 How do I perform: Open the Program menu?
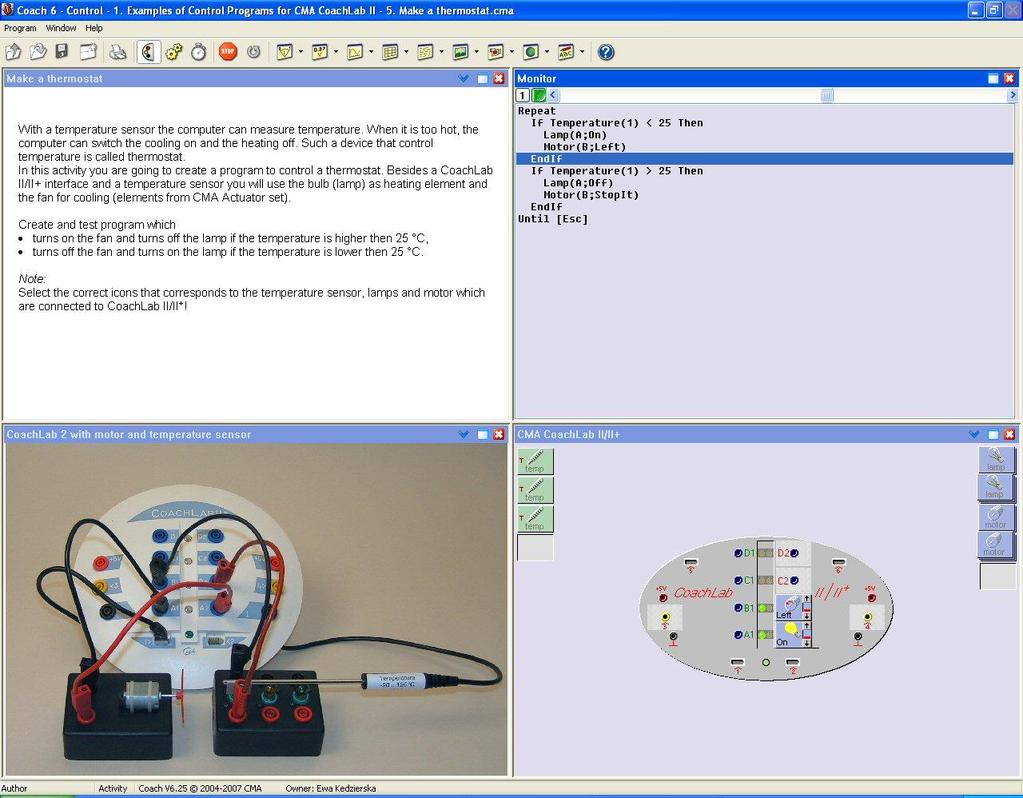[x=20, y=28]
